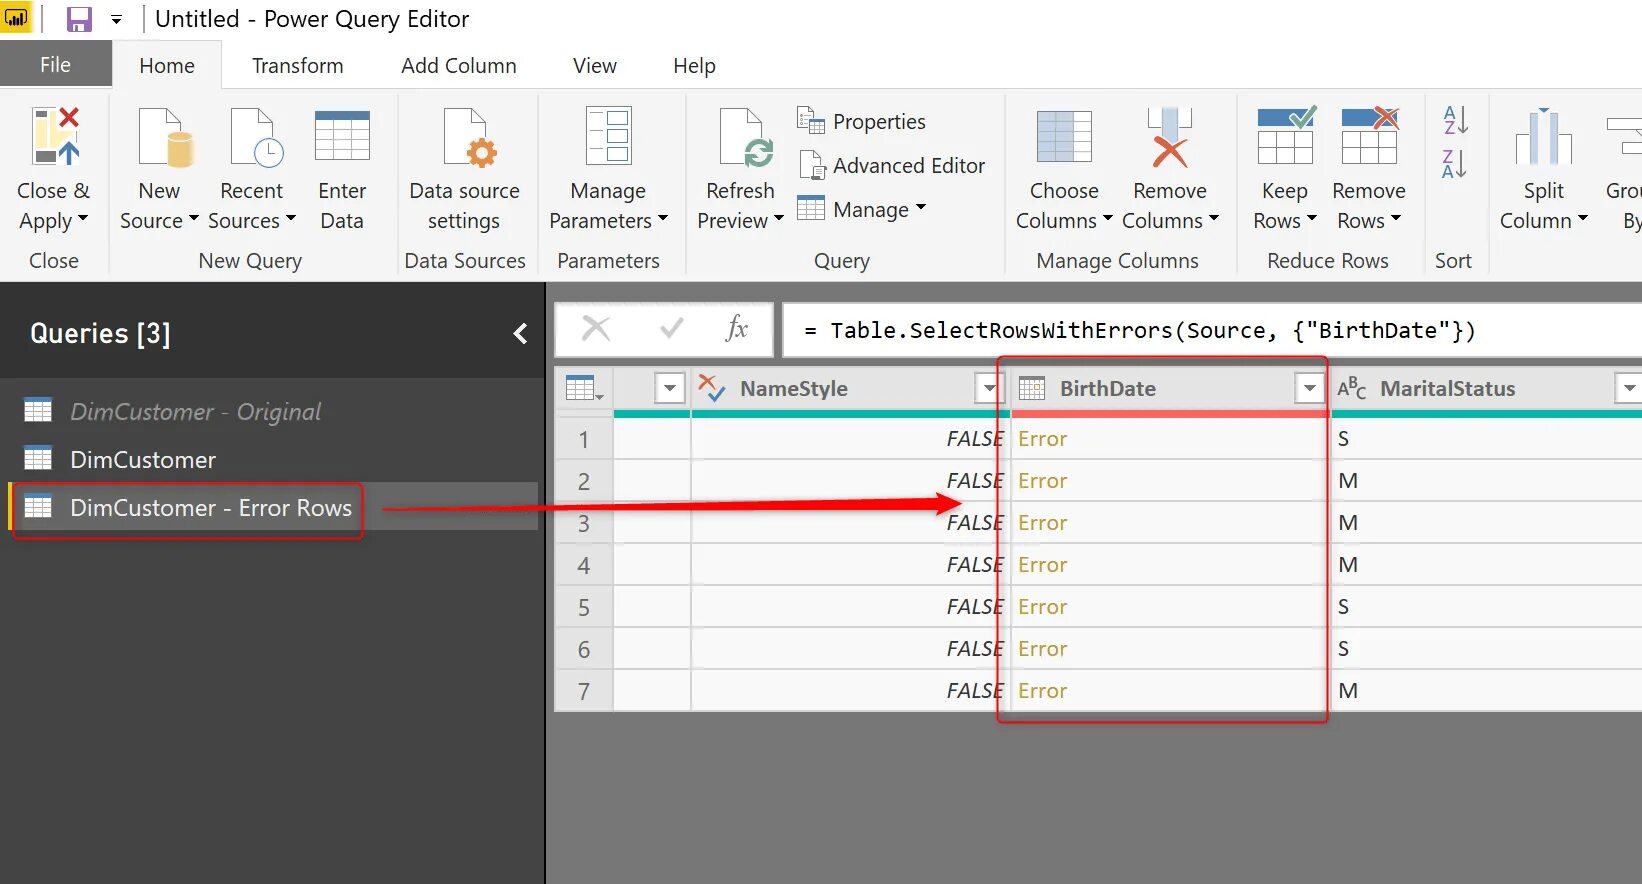Image resolution: width=1642 pixels, height=884 pixels.
Task: Click the table menu icon in grid corner
Action: 583,388
